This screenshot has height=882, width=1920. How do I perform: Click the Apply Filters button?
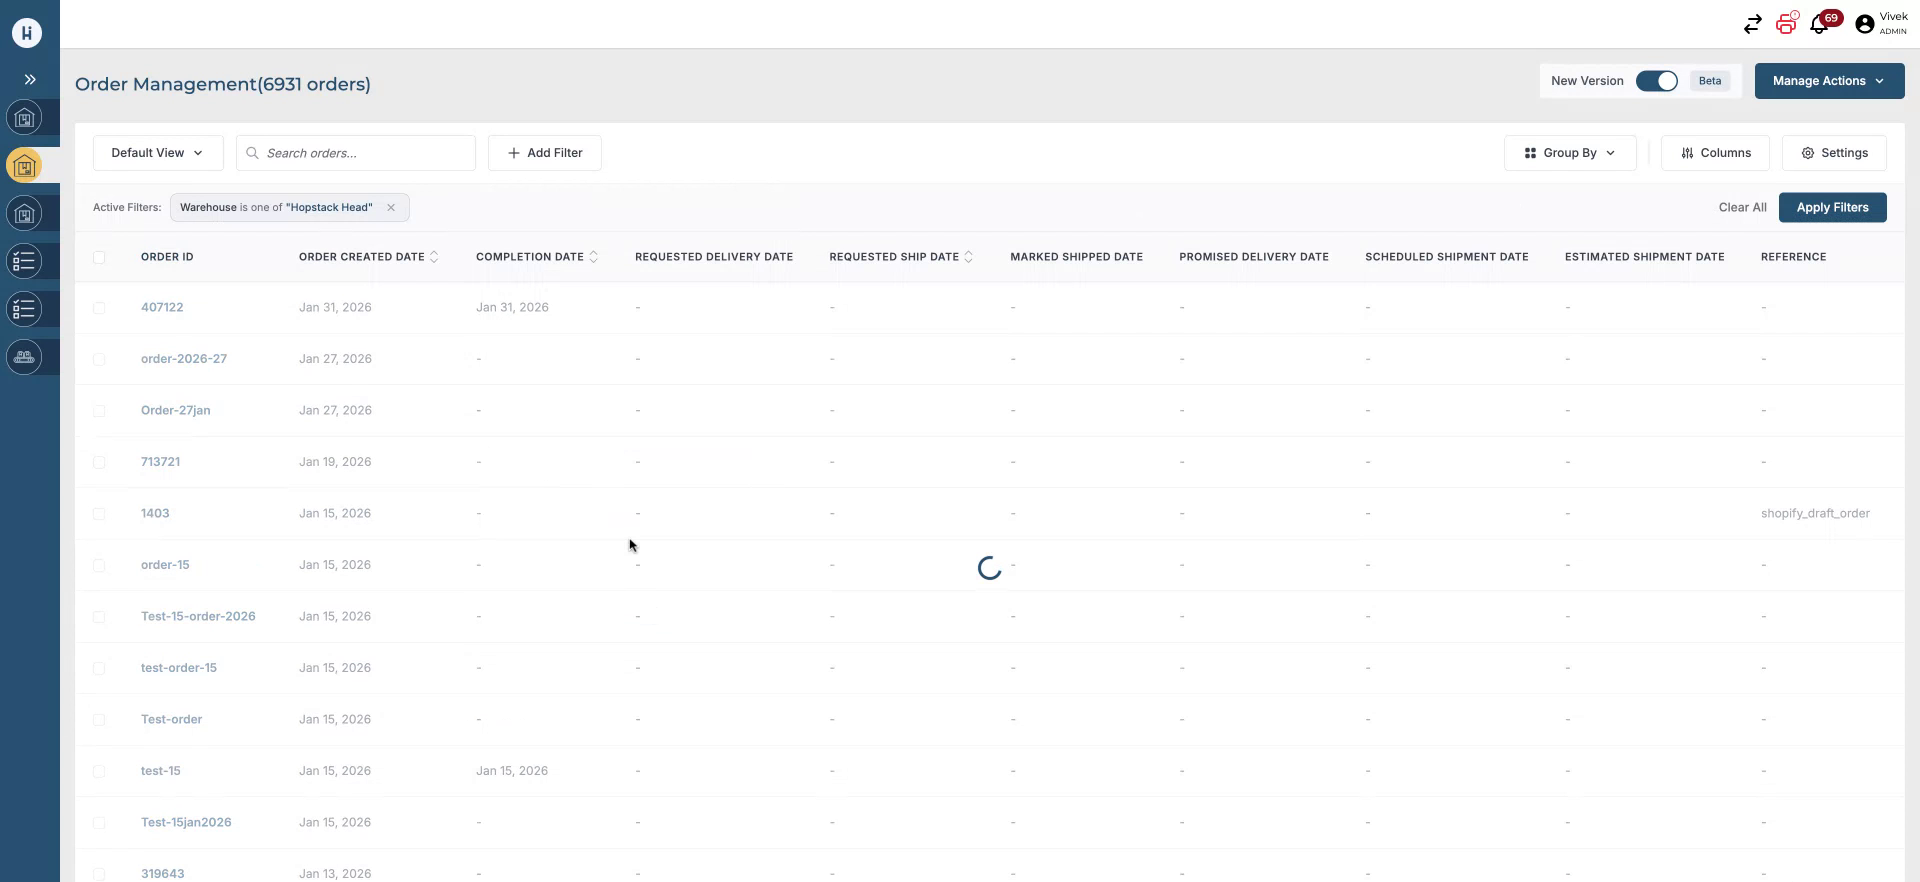point(1831,208)
